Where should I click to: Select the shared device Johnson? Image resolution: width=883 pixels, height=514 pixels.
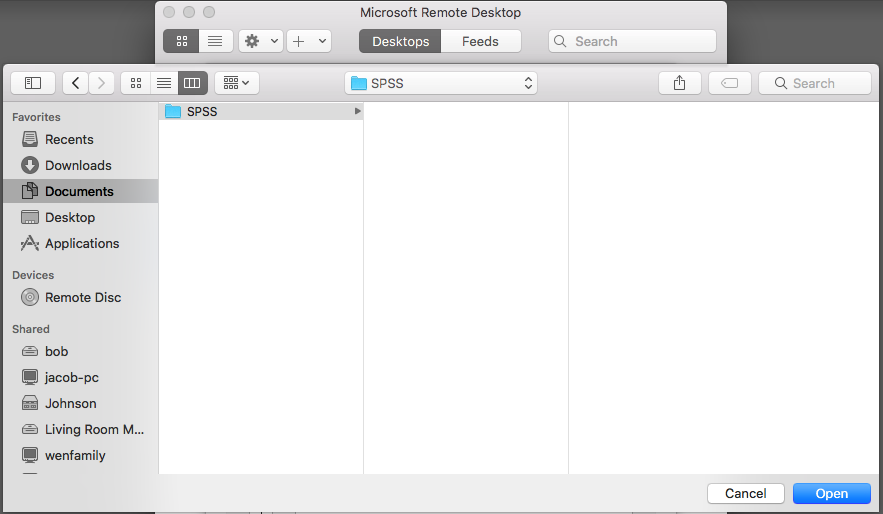tap(70, 403)
